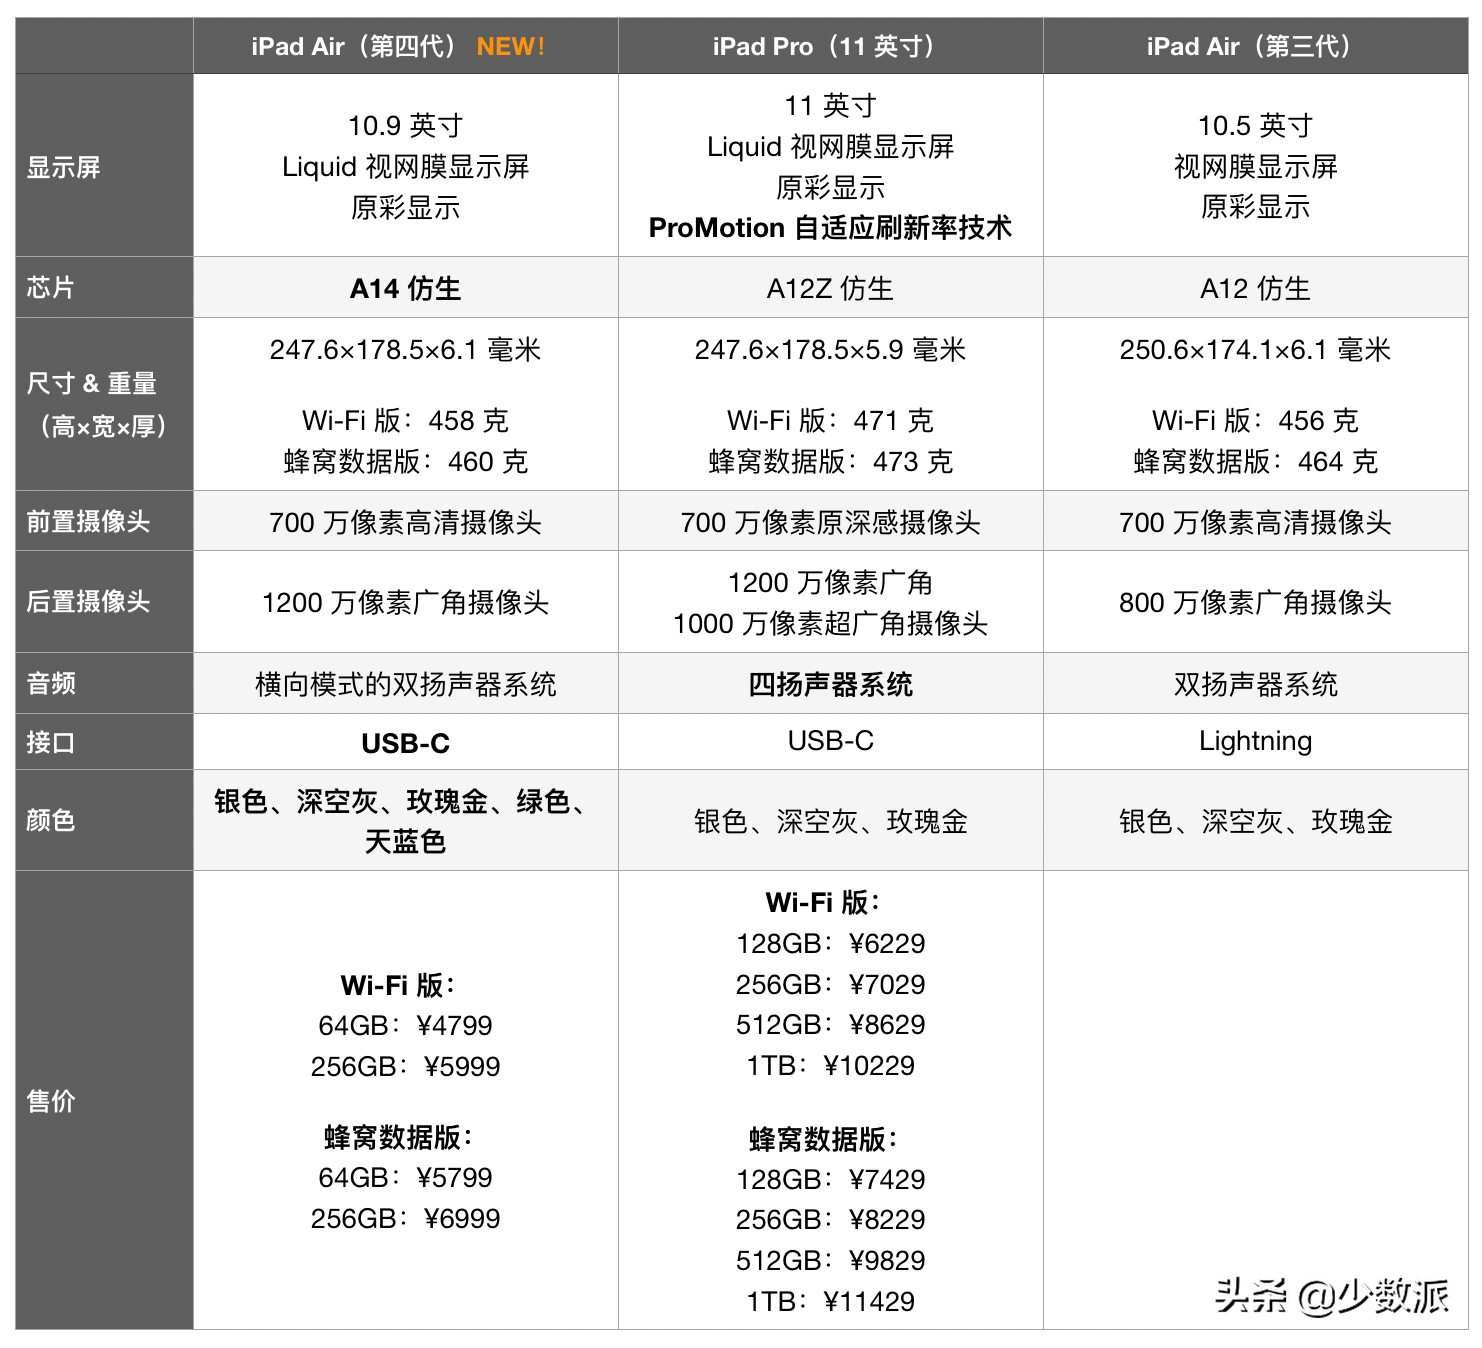The image size is (1482, 1348).
Task: Click the 1200 万像素广角摄像头 cell
Action: coord(405,603)
